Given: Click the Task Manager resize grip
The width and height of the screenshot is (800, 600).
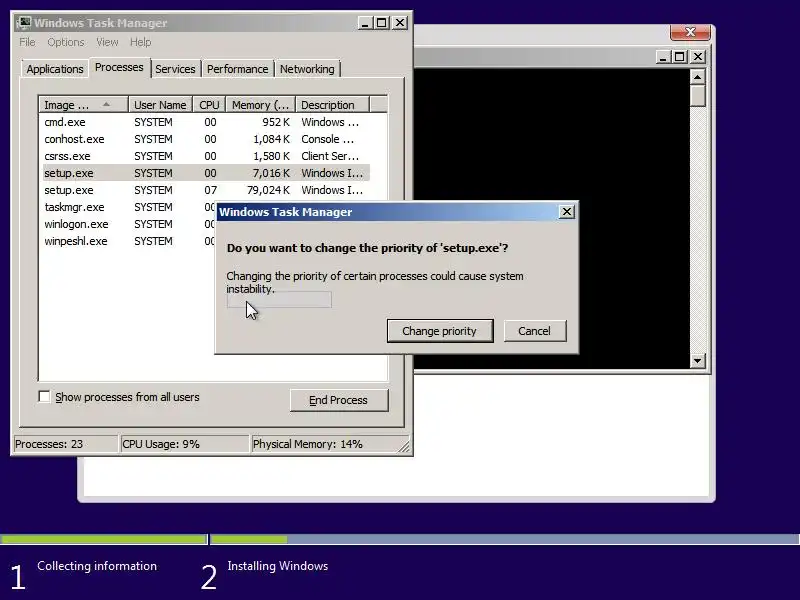Looking at the screenshot, I should pos(404,446).
